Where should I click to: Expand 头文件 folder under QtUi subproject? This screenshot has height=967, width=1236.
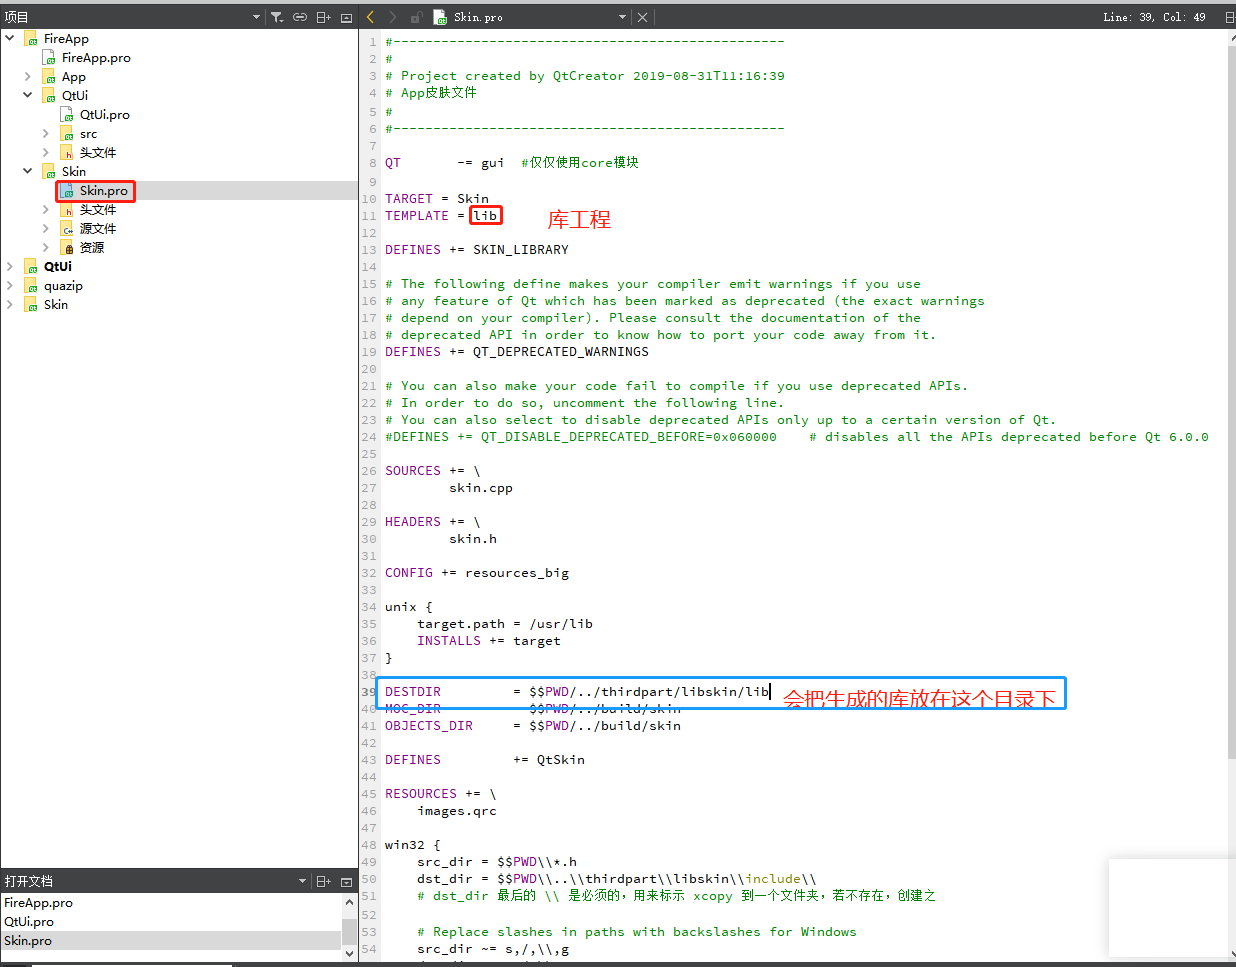(x=46, y=152)
